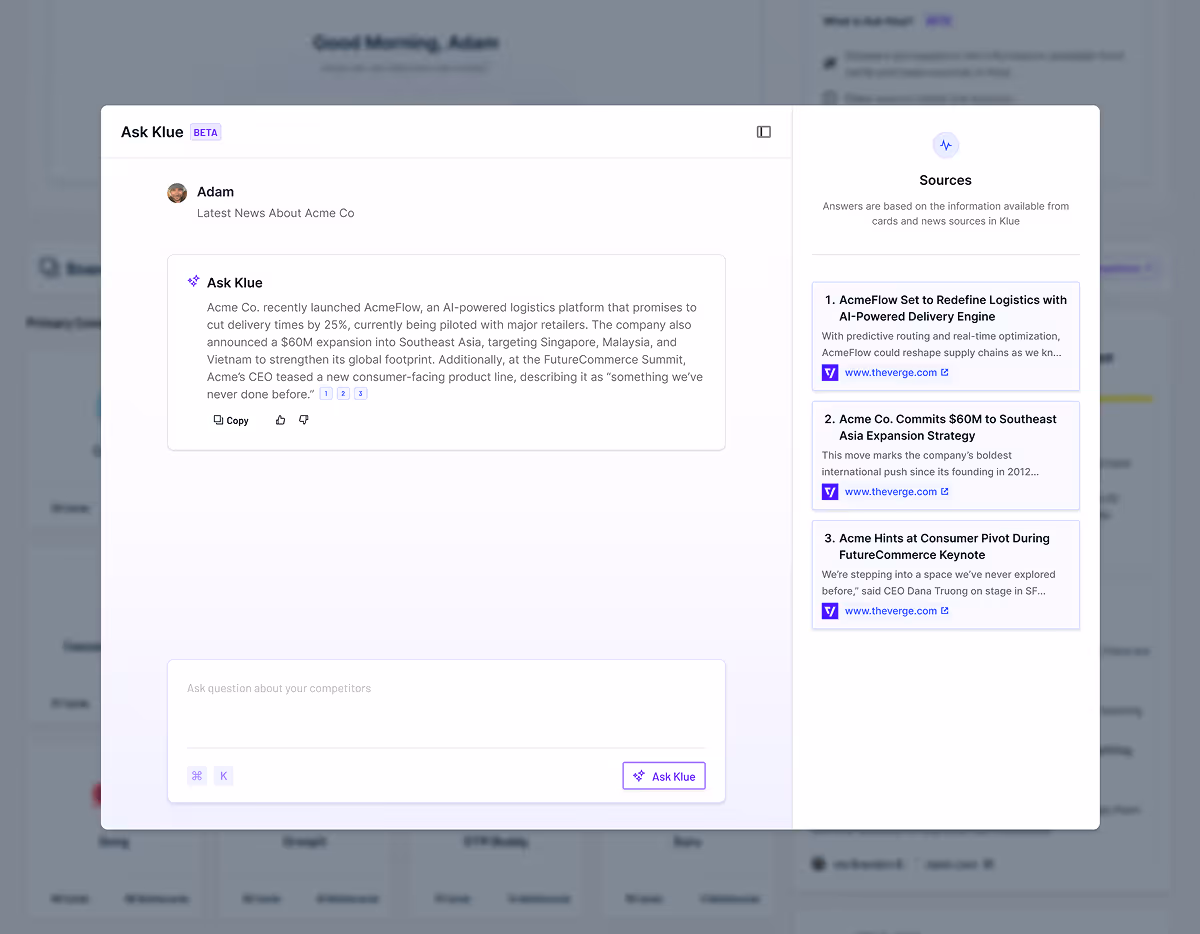
Task: Click the 'This move marks the company's boldest' snippet
Action: point(931,463)
